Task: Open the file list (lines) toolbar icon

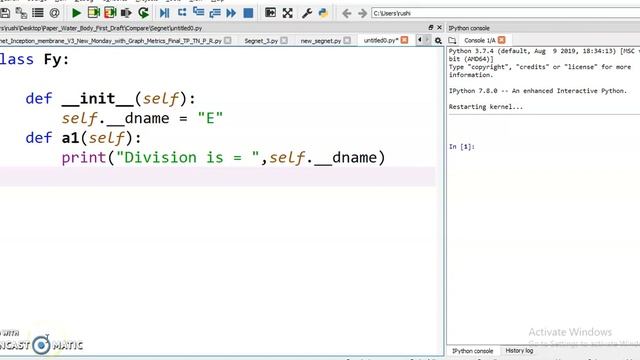Action: click(x=38, y=13)
